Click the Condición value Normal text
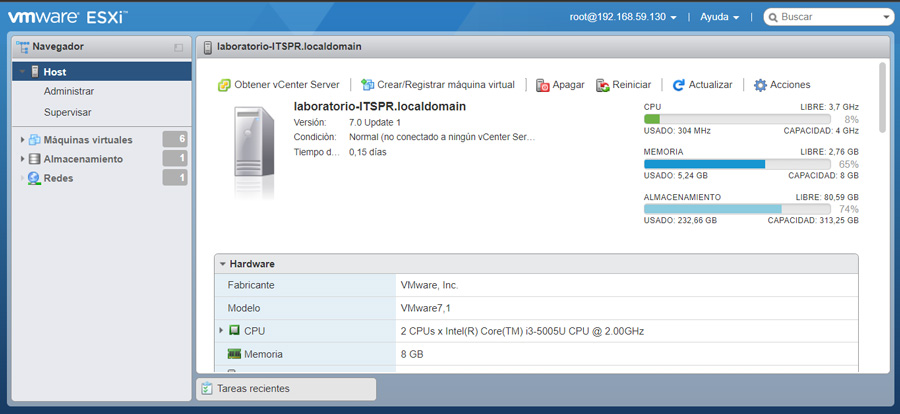Screen dimensions: 900x414 click(442, 137)
